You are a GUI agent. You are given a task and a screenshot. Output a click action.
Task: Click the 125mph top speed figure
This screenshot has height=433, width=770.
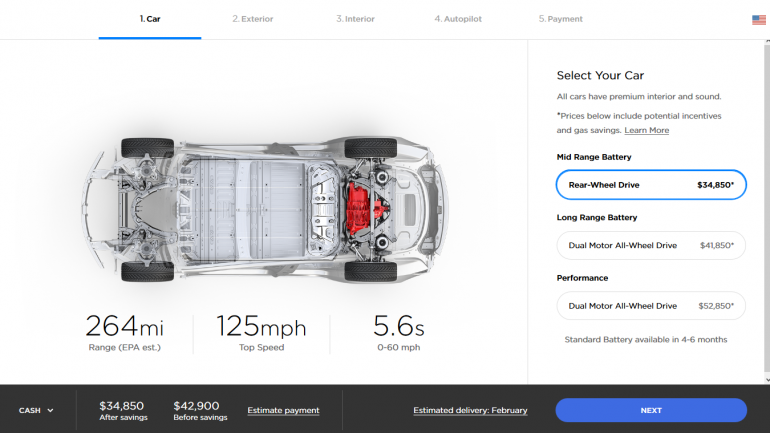click(261, 331)
